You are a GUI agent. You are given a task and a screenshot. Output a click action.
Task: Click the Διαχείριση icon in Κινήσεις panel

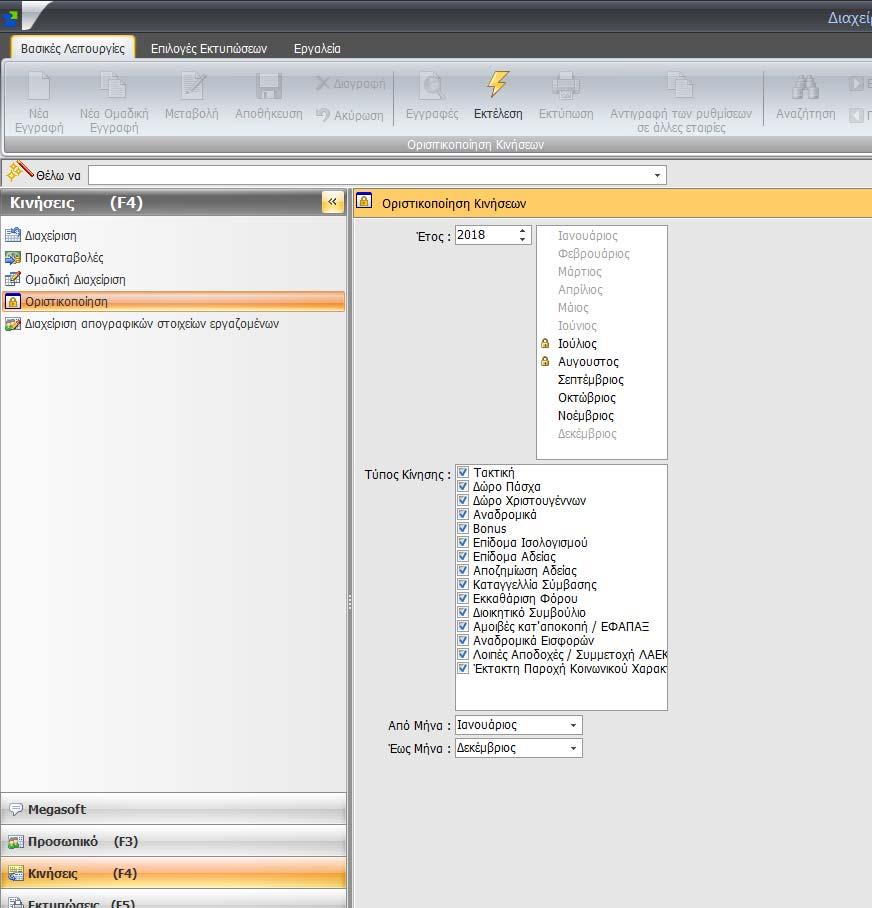[13, 235]
